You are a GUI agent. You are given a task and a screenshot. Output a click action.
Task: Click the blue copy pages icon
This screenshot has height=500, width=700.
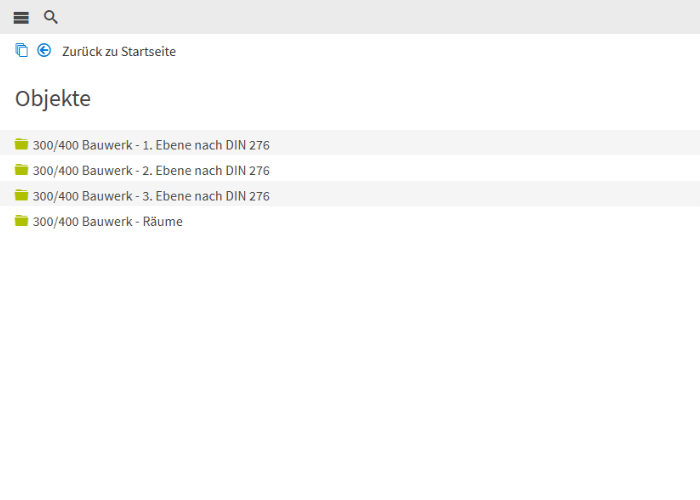click(x=21, y=50)
